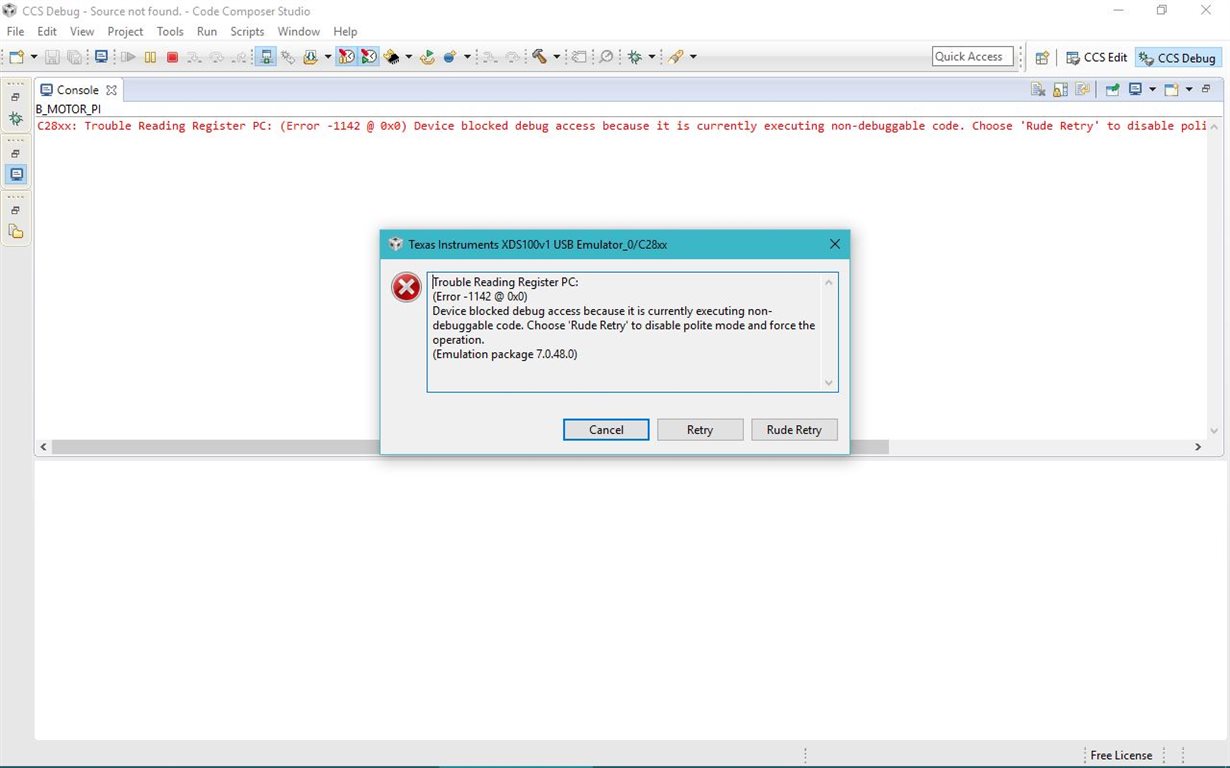
Task: Click the New file toolbar icon
Action: 17,57
